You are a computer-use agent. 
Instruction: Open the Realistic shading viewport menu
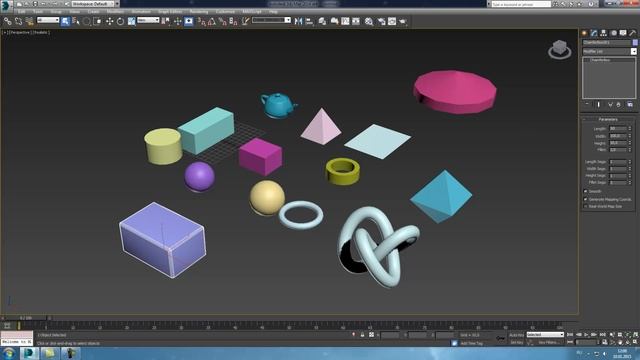[40, 32]
